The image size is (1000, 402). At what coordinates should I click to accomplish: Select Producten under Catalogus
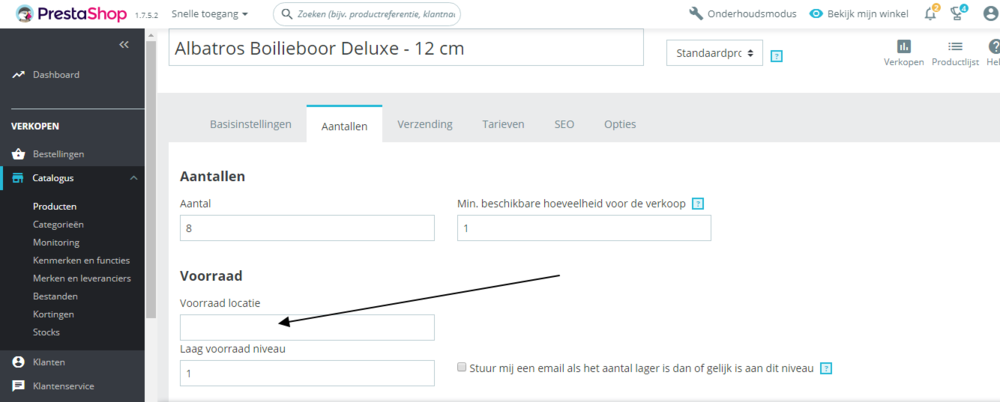pos(55,207)
